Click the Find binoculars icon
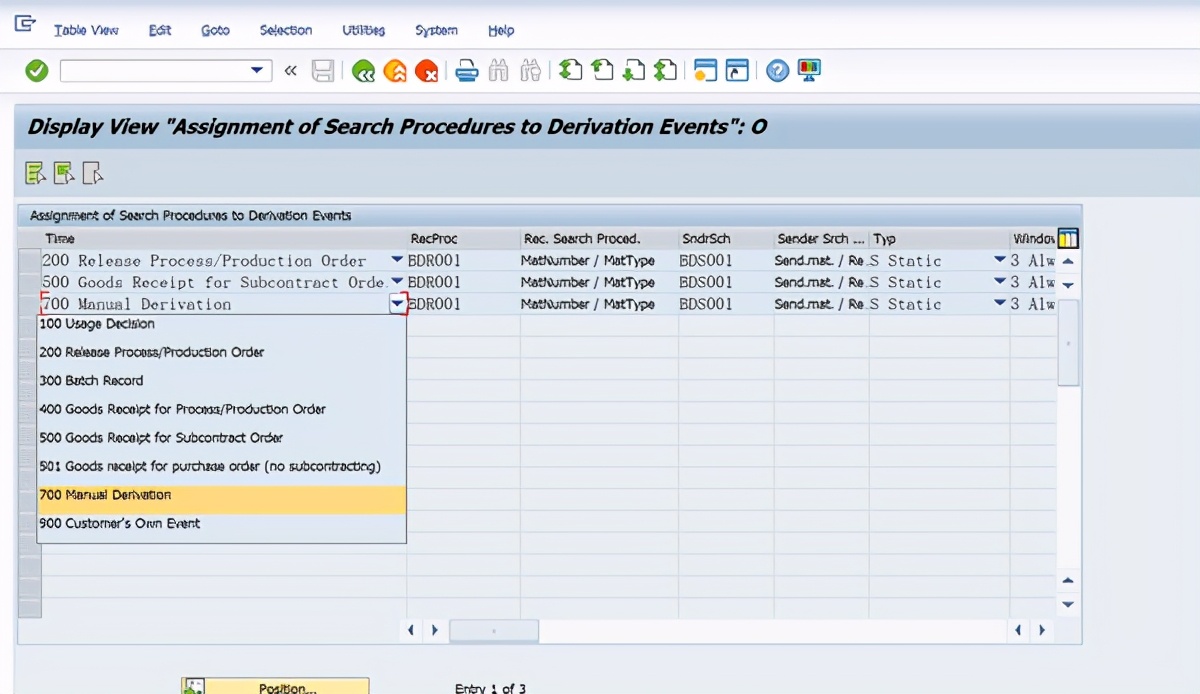 tap(498, 70)
